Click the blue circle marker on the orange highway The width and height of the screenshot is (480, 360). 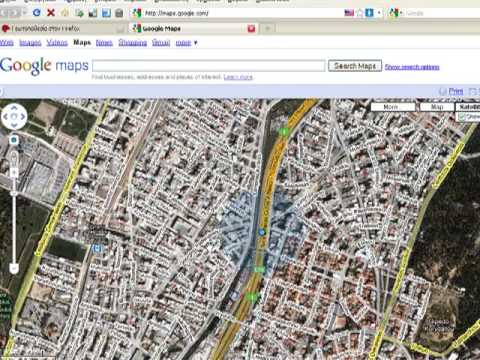click(x=262, y=232)
